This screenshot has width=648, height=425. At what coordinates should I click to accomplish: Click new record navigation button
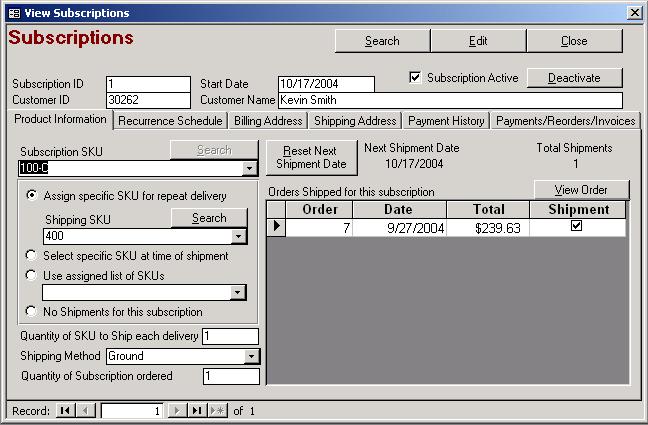click(x=217, y=411)
